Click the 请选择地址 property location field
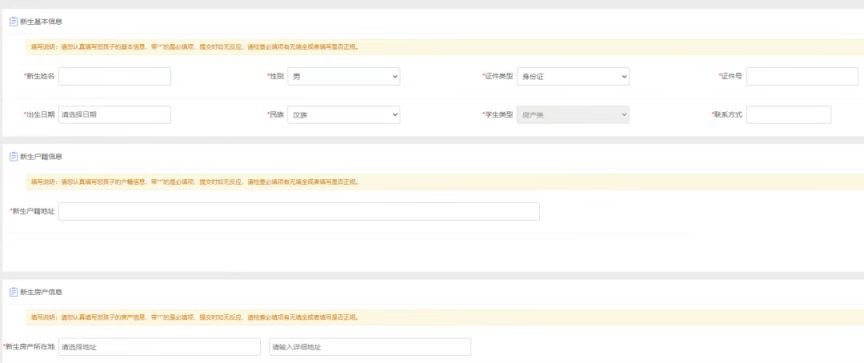 (159, 347)
